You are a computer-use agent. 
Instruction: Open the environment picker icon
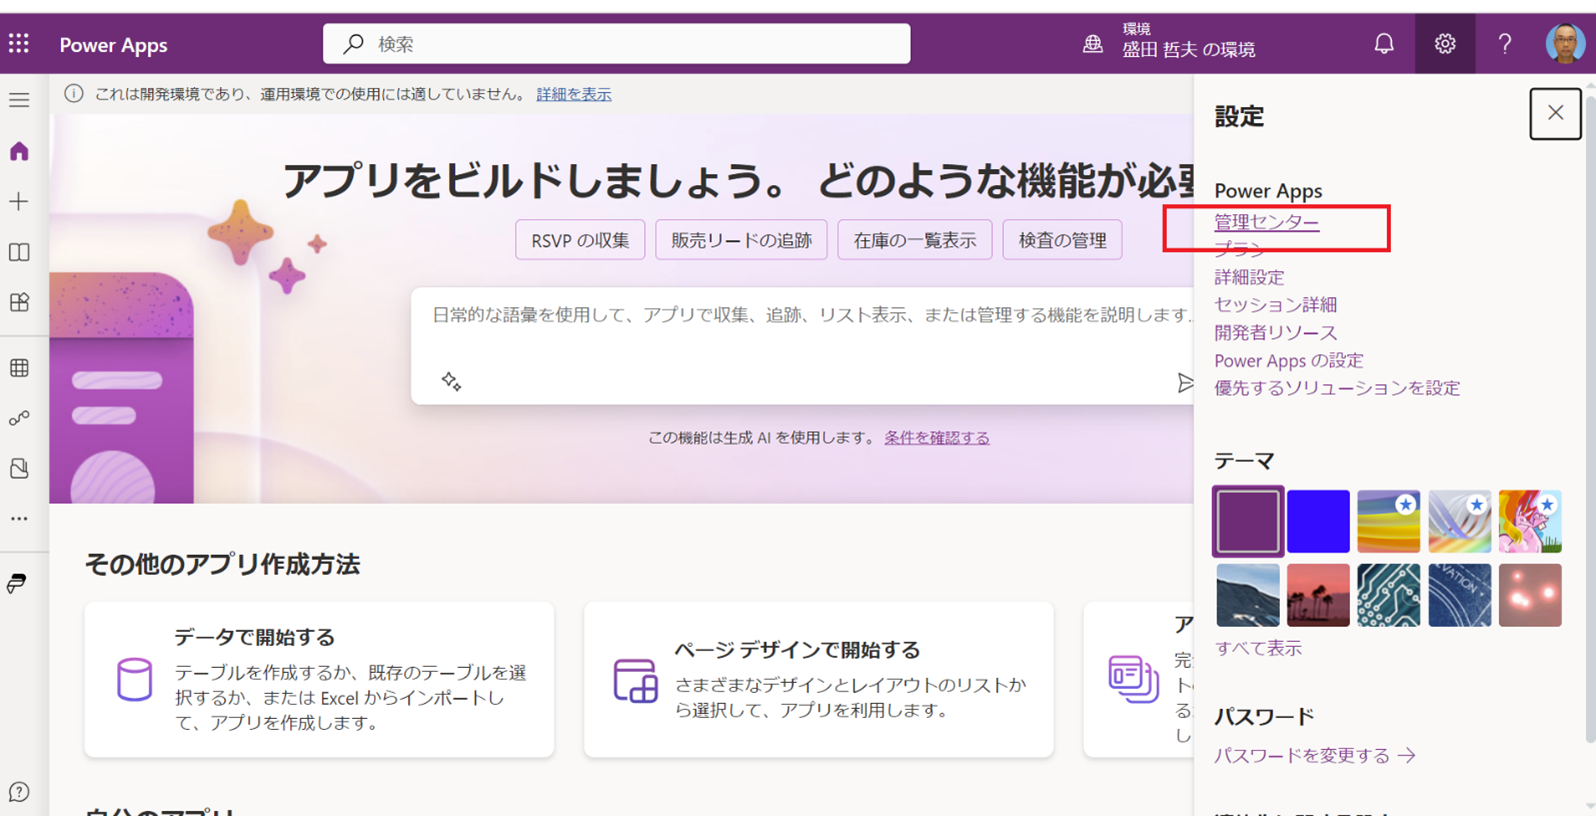click(1093, 44)
